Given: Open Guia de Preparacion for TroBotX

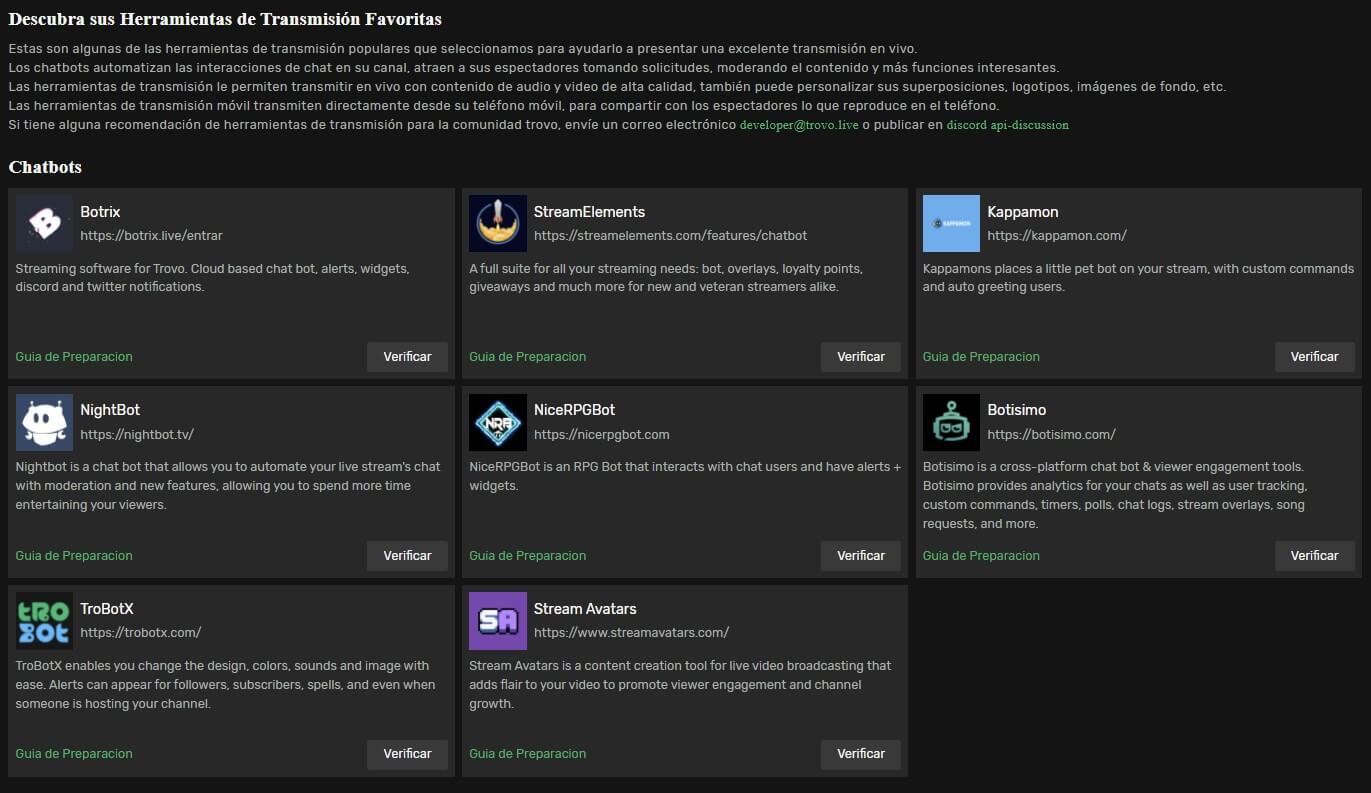Looking at the screenshot, I should (x=74, y=754).
